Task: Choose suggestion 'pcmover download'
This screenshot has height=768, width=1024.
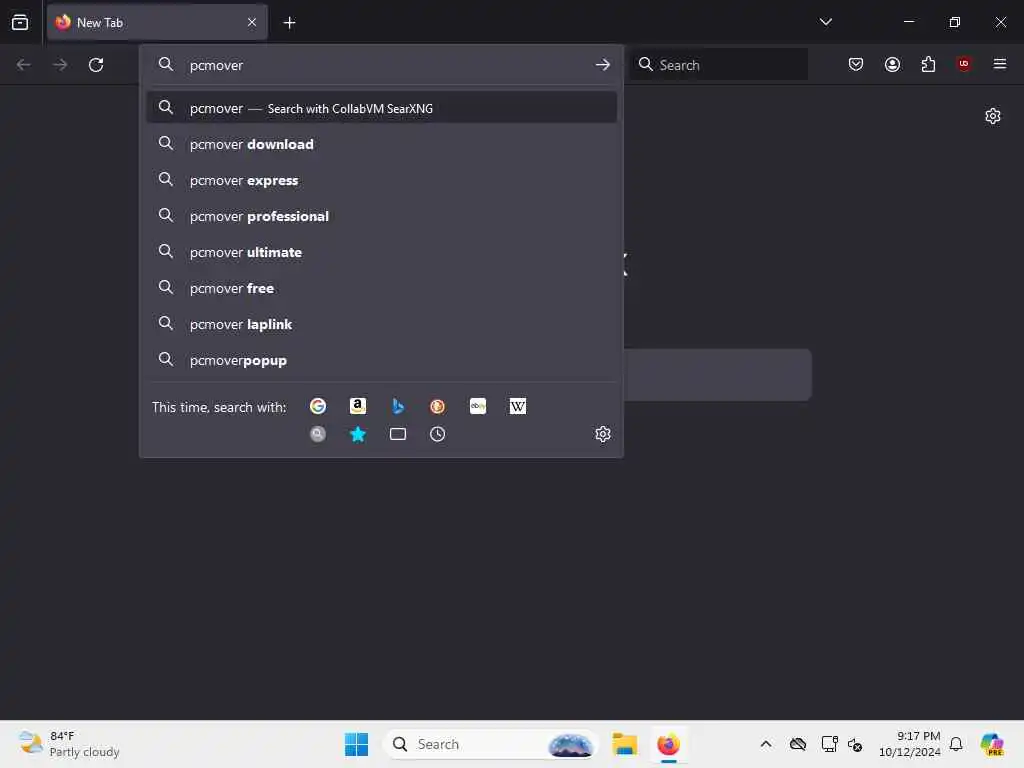Action: [381, 144]
